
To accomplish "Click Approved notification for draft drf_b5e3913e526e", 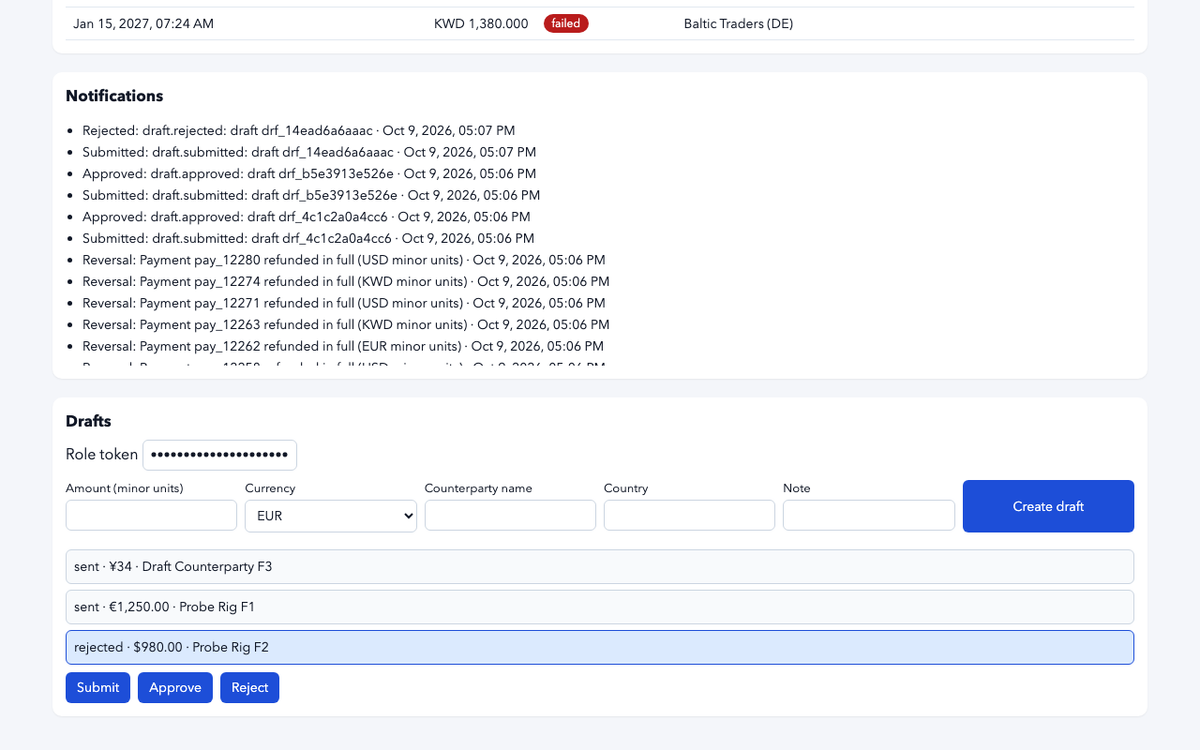I will click(309, 173).
